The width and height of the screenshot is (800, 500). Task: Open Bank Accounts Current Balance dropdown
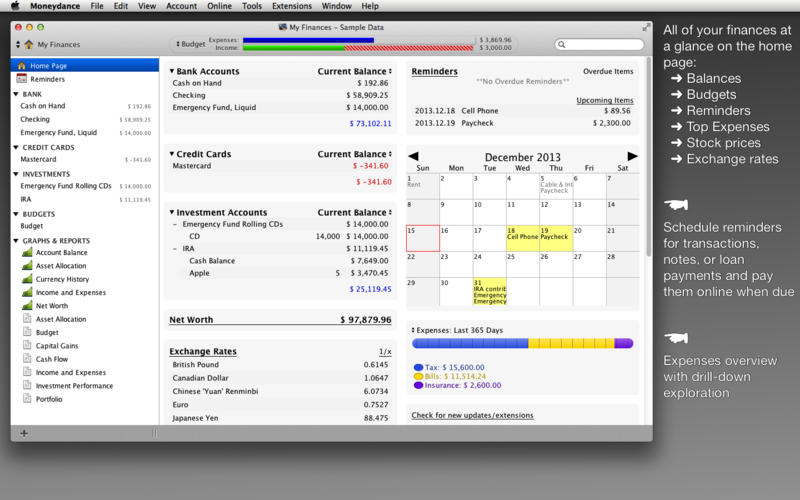pyautogui.click(x=355, y=71)
